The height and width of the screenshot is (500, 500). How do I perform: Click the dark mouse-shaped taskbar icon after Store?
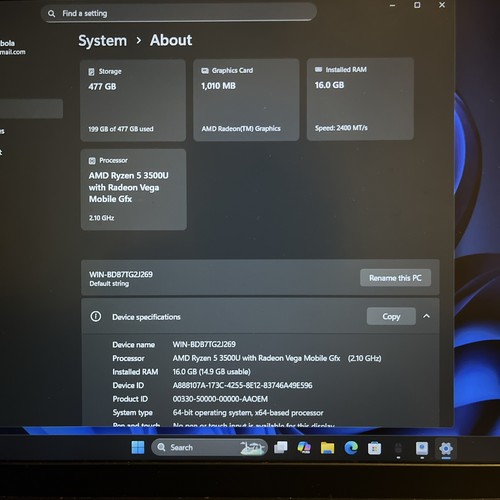click(398, 448)
